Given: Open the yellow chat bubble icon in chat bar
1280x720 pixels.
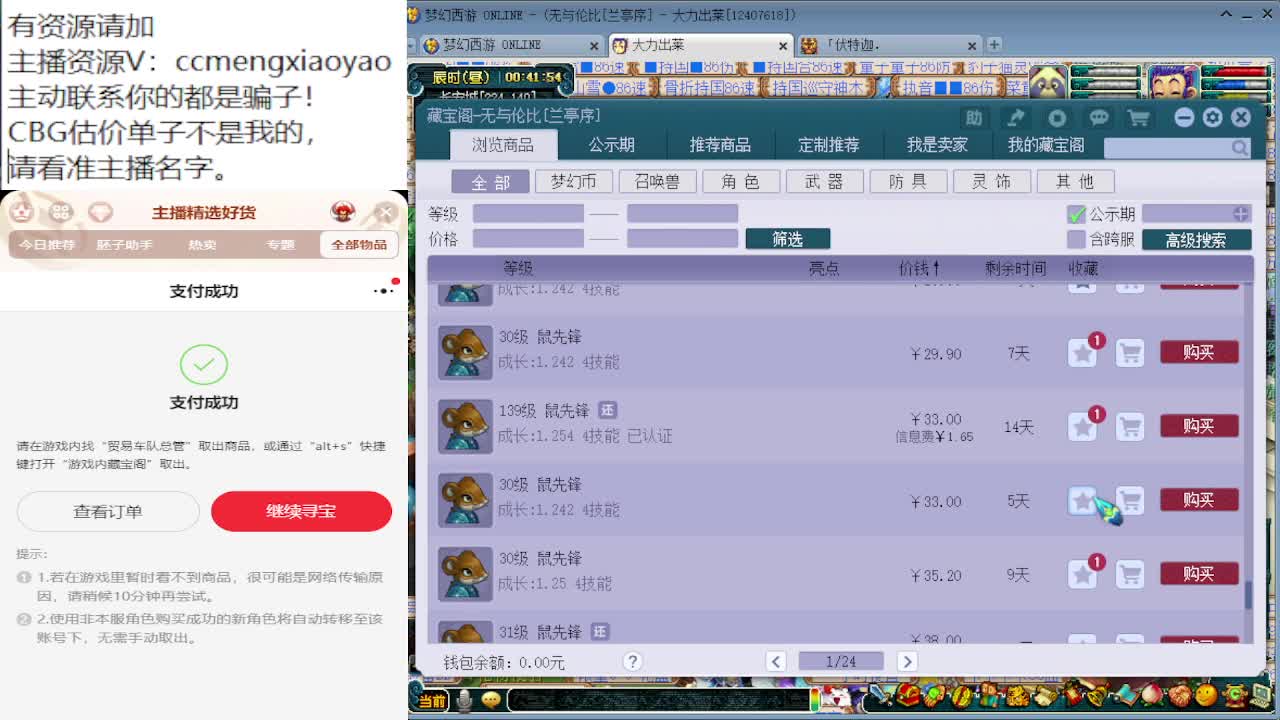Looking at the screenshot, I should pyautogui.click(x=490, y=700).
